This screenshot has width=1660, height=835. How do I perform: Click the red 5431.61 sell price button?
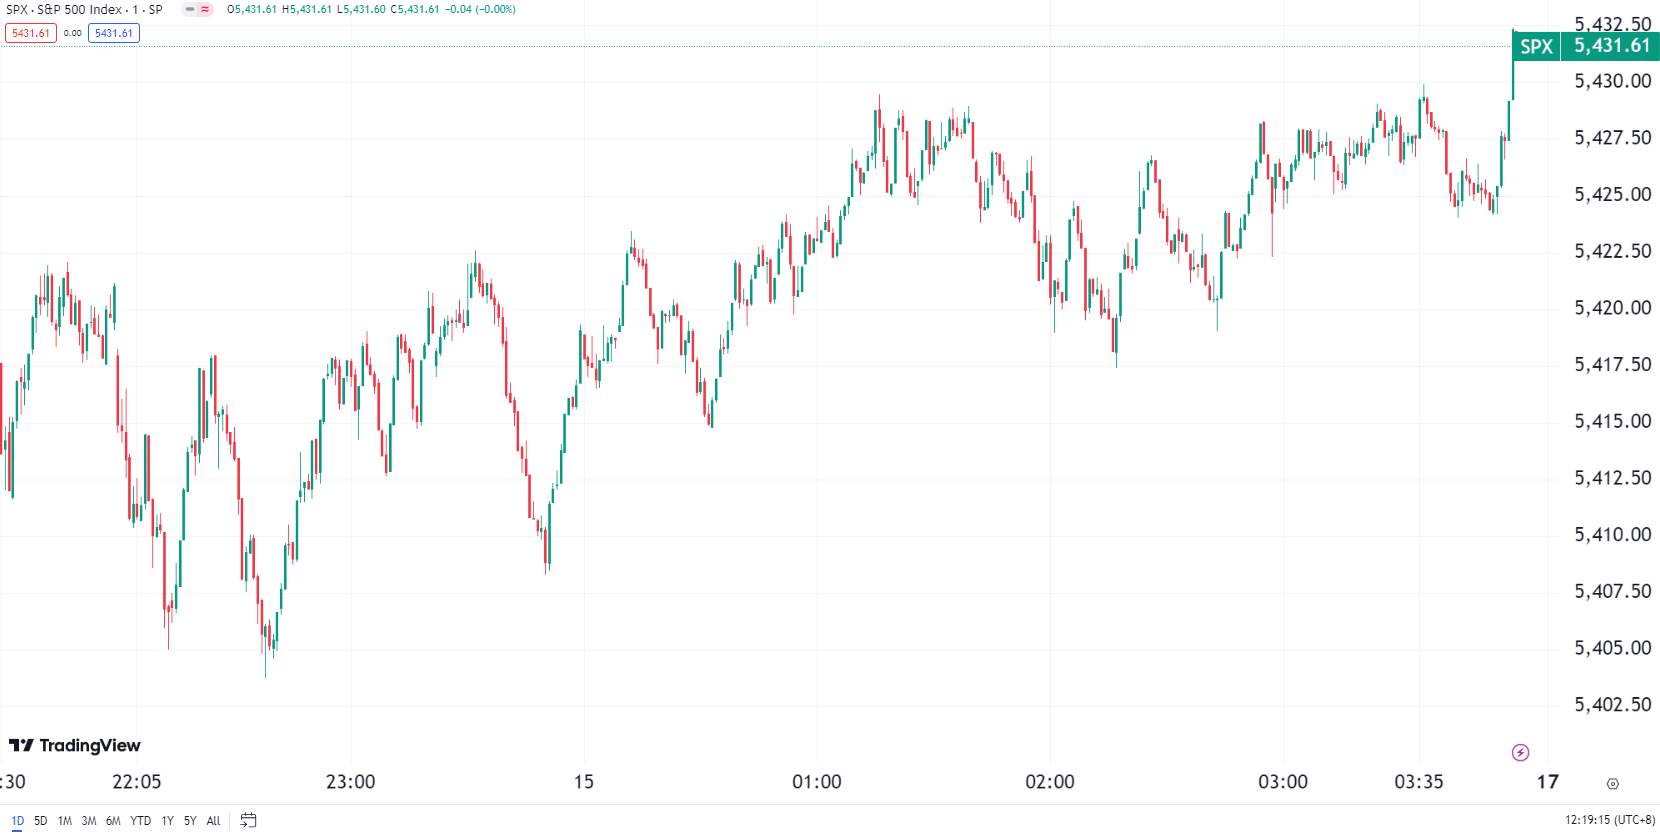pos(31,33)
